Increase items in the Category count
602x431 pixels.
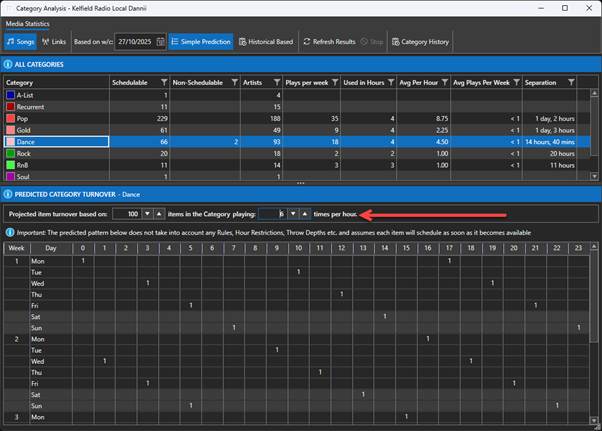pyautogui.click(x=159, y=214)
